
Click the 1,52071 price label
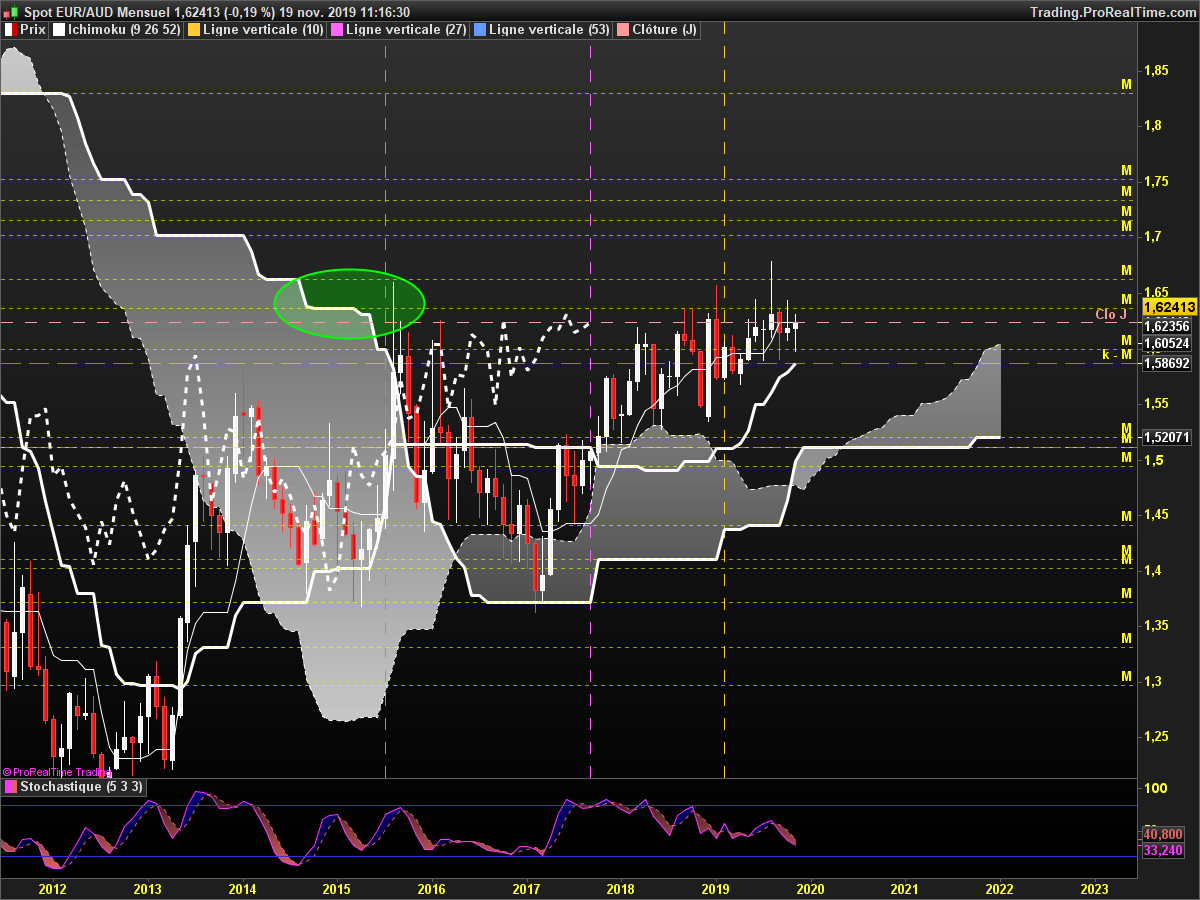(1167, 437)
